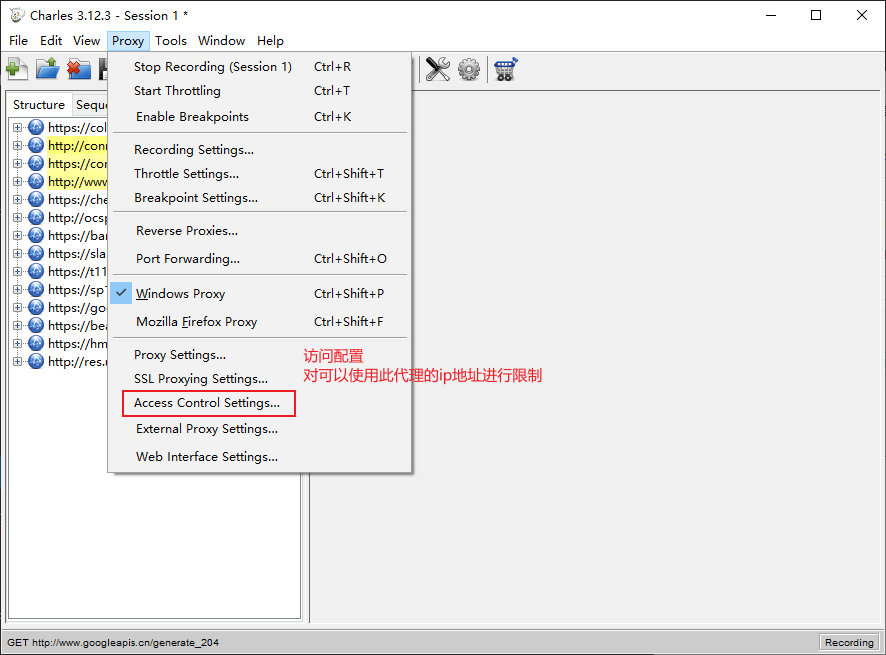Click the Open Session folder icon
Screen dimensions: 886x655
pos(47,69)
